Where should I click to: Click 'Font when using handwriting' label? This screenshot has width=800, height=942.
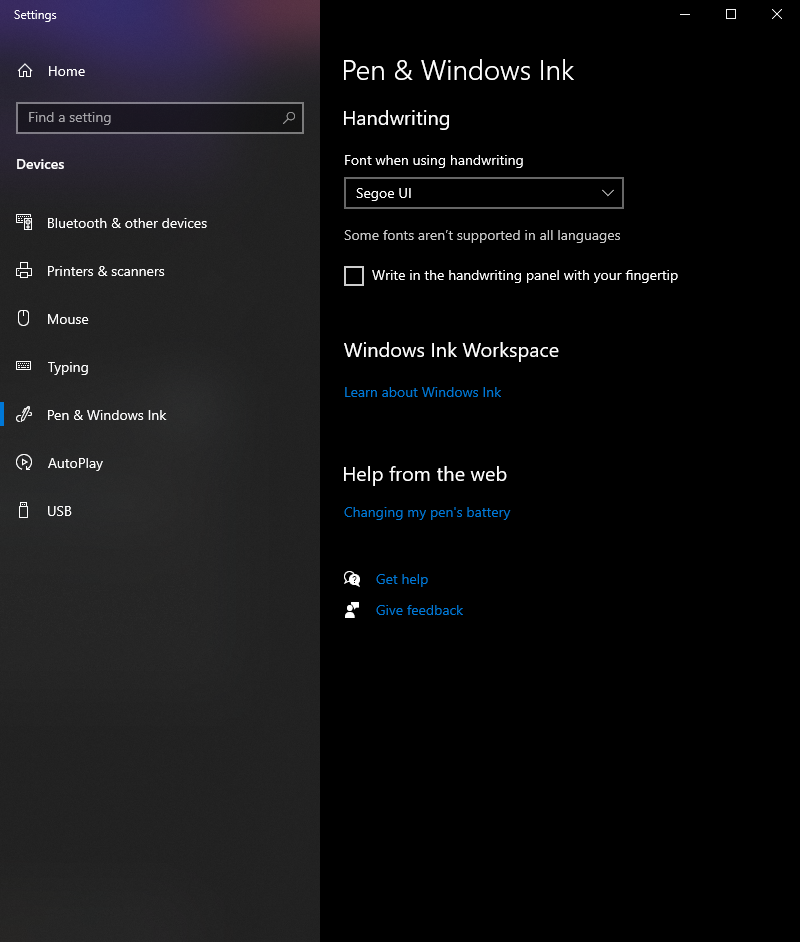(434, 160)
